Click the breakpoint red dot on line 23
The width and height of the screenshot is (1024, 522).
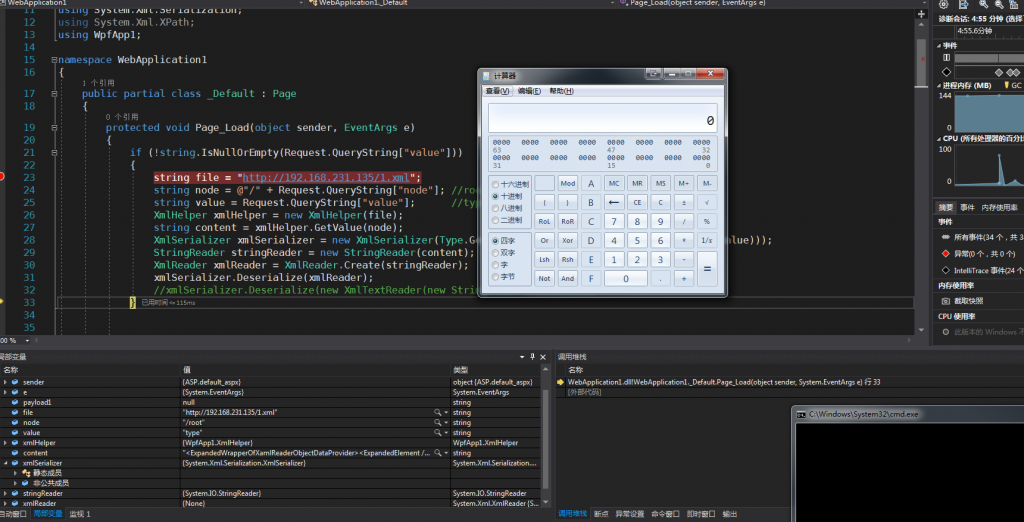click(x=2, y=176)
